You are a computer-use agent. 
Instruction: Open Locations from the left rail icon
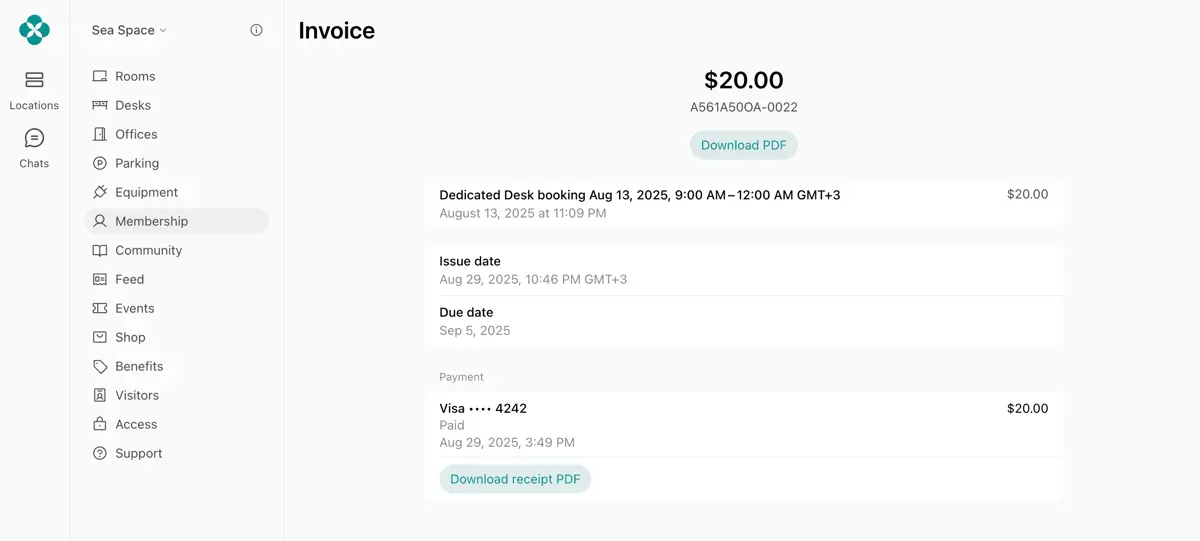[x=34, y=80]
